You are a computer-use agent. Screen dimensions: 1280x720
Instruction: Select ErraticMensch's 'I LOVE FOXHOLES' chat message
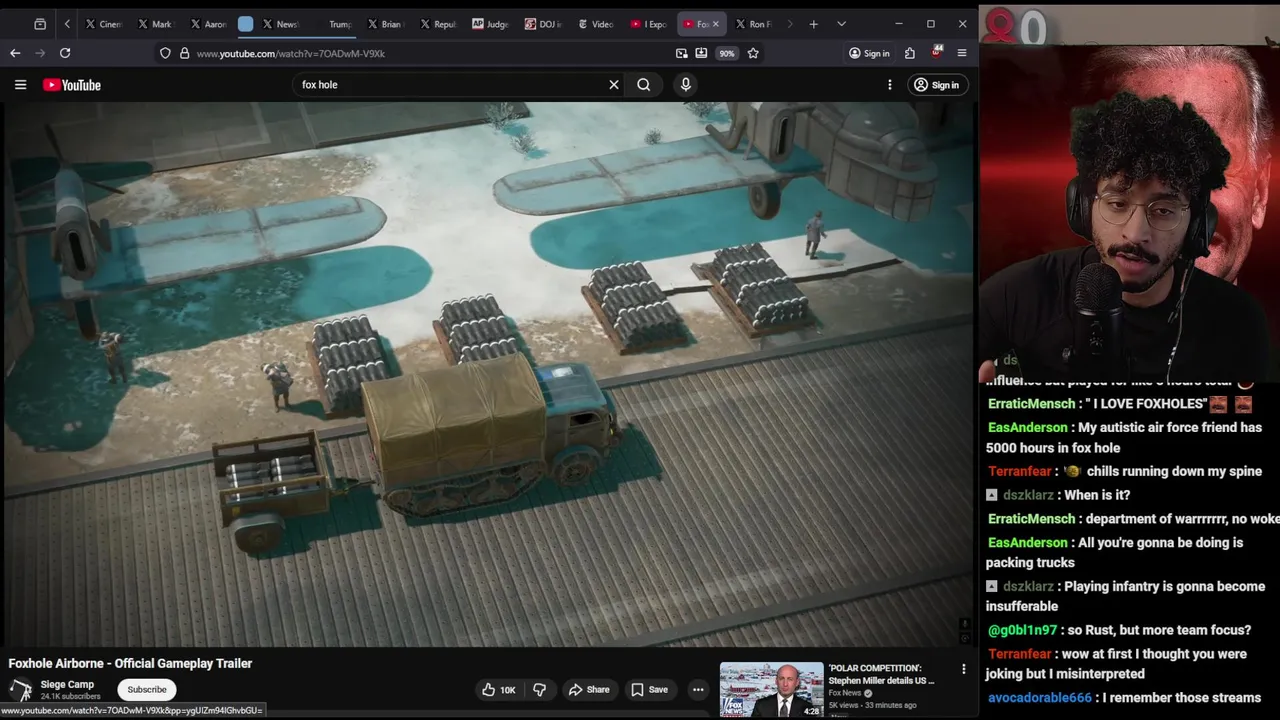point(1120,404)
